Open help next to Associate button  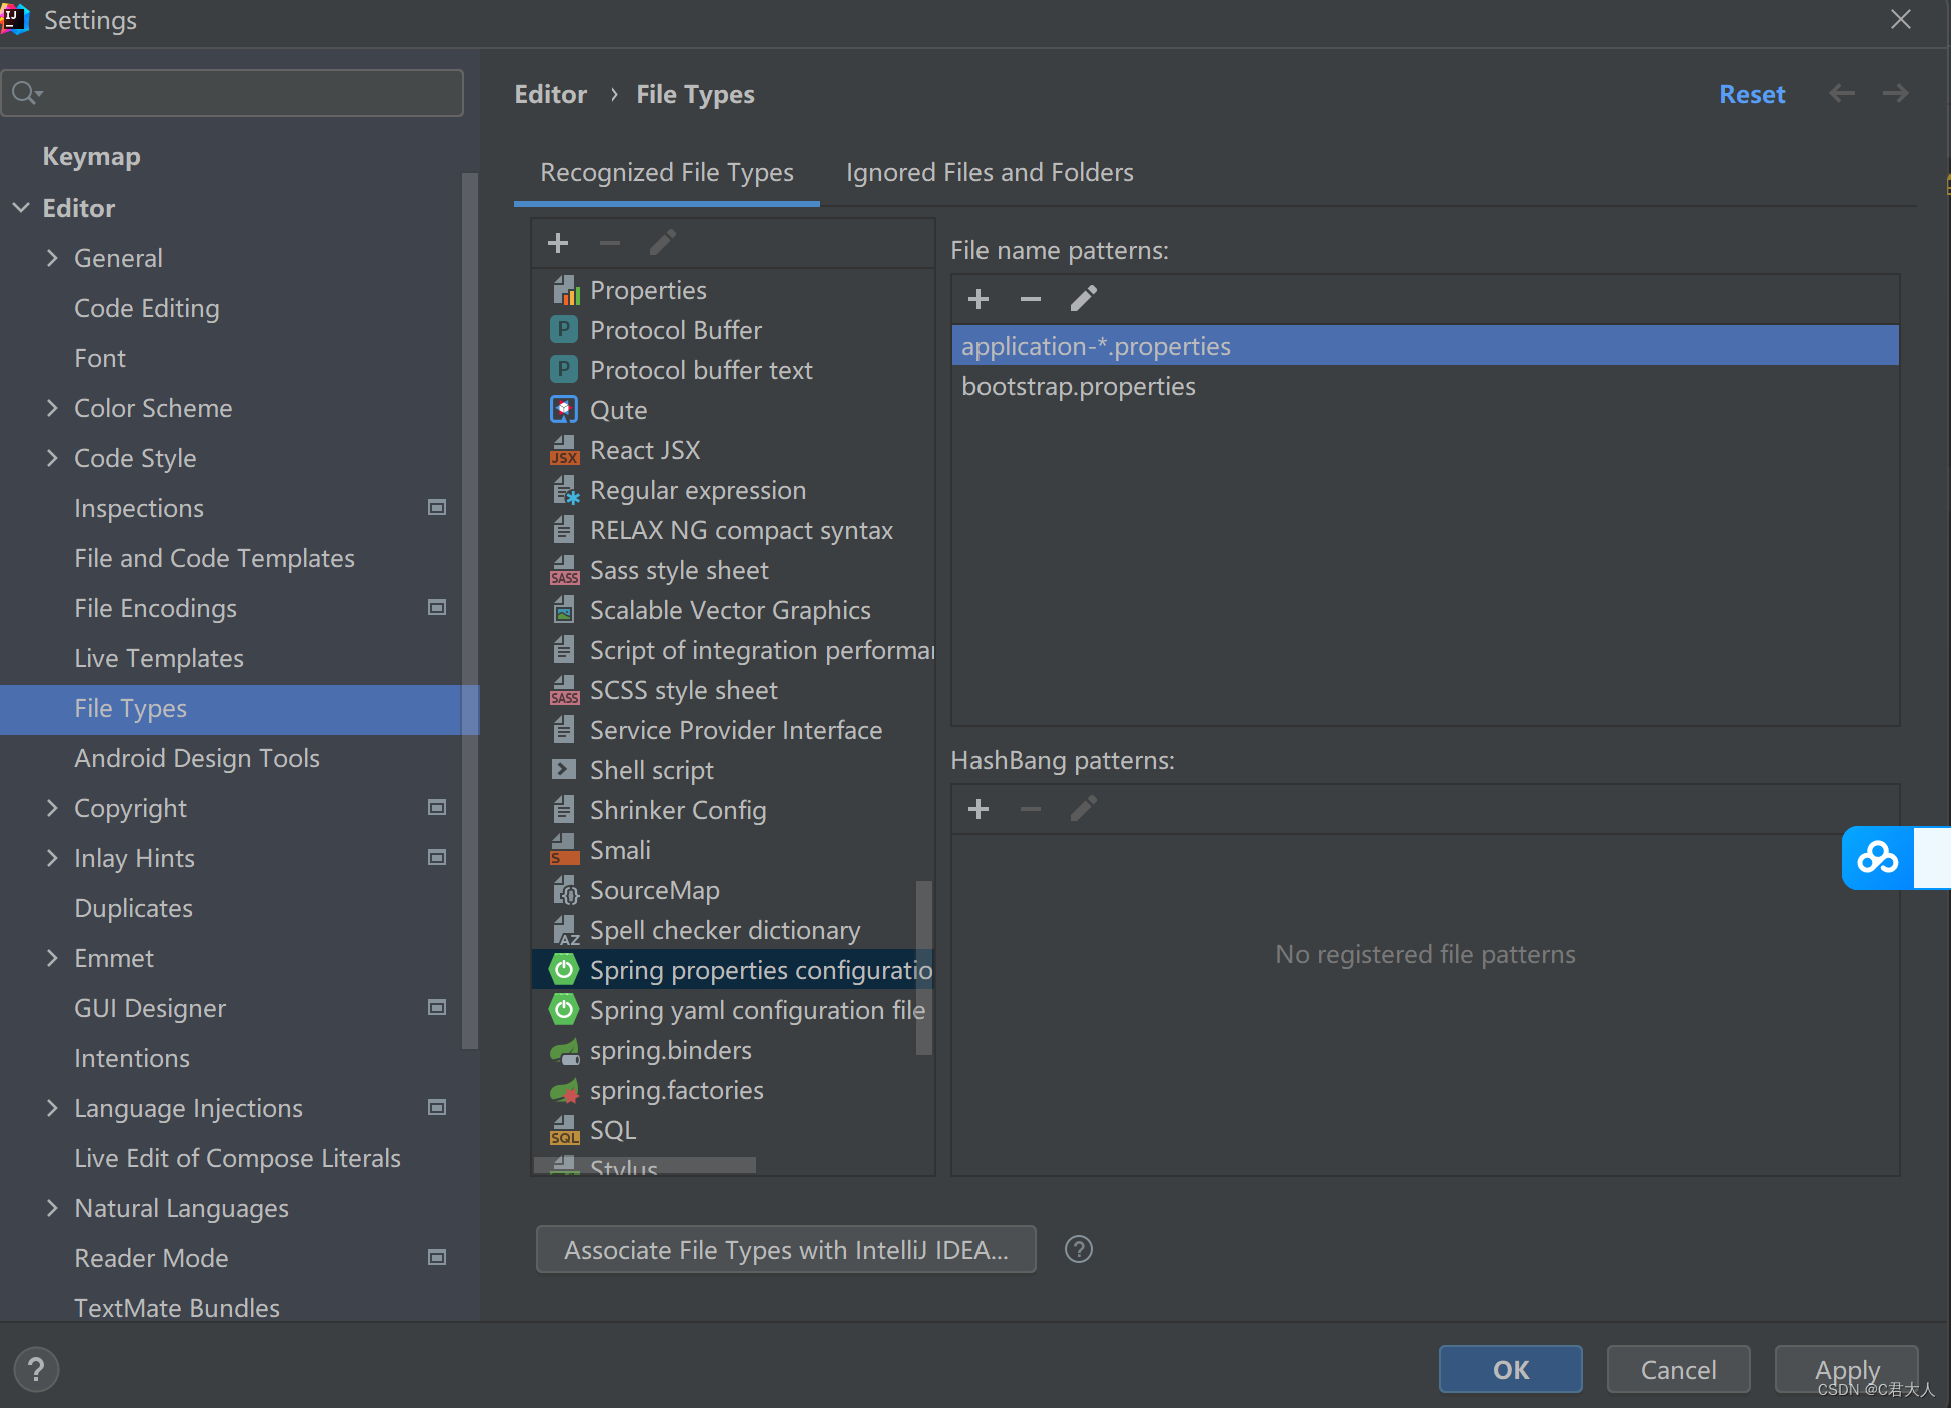[1078, 1249]
